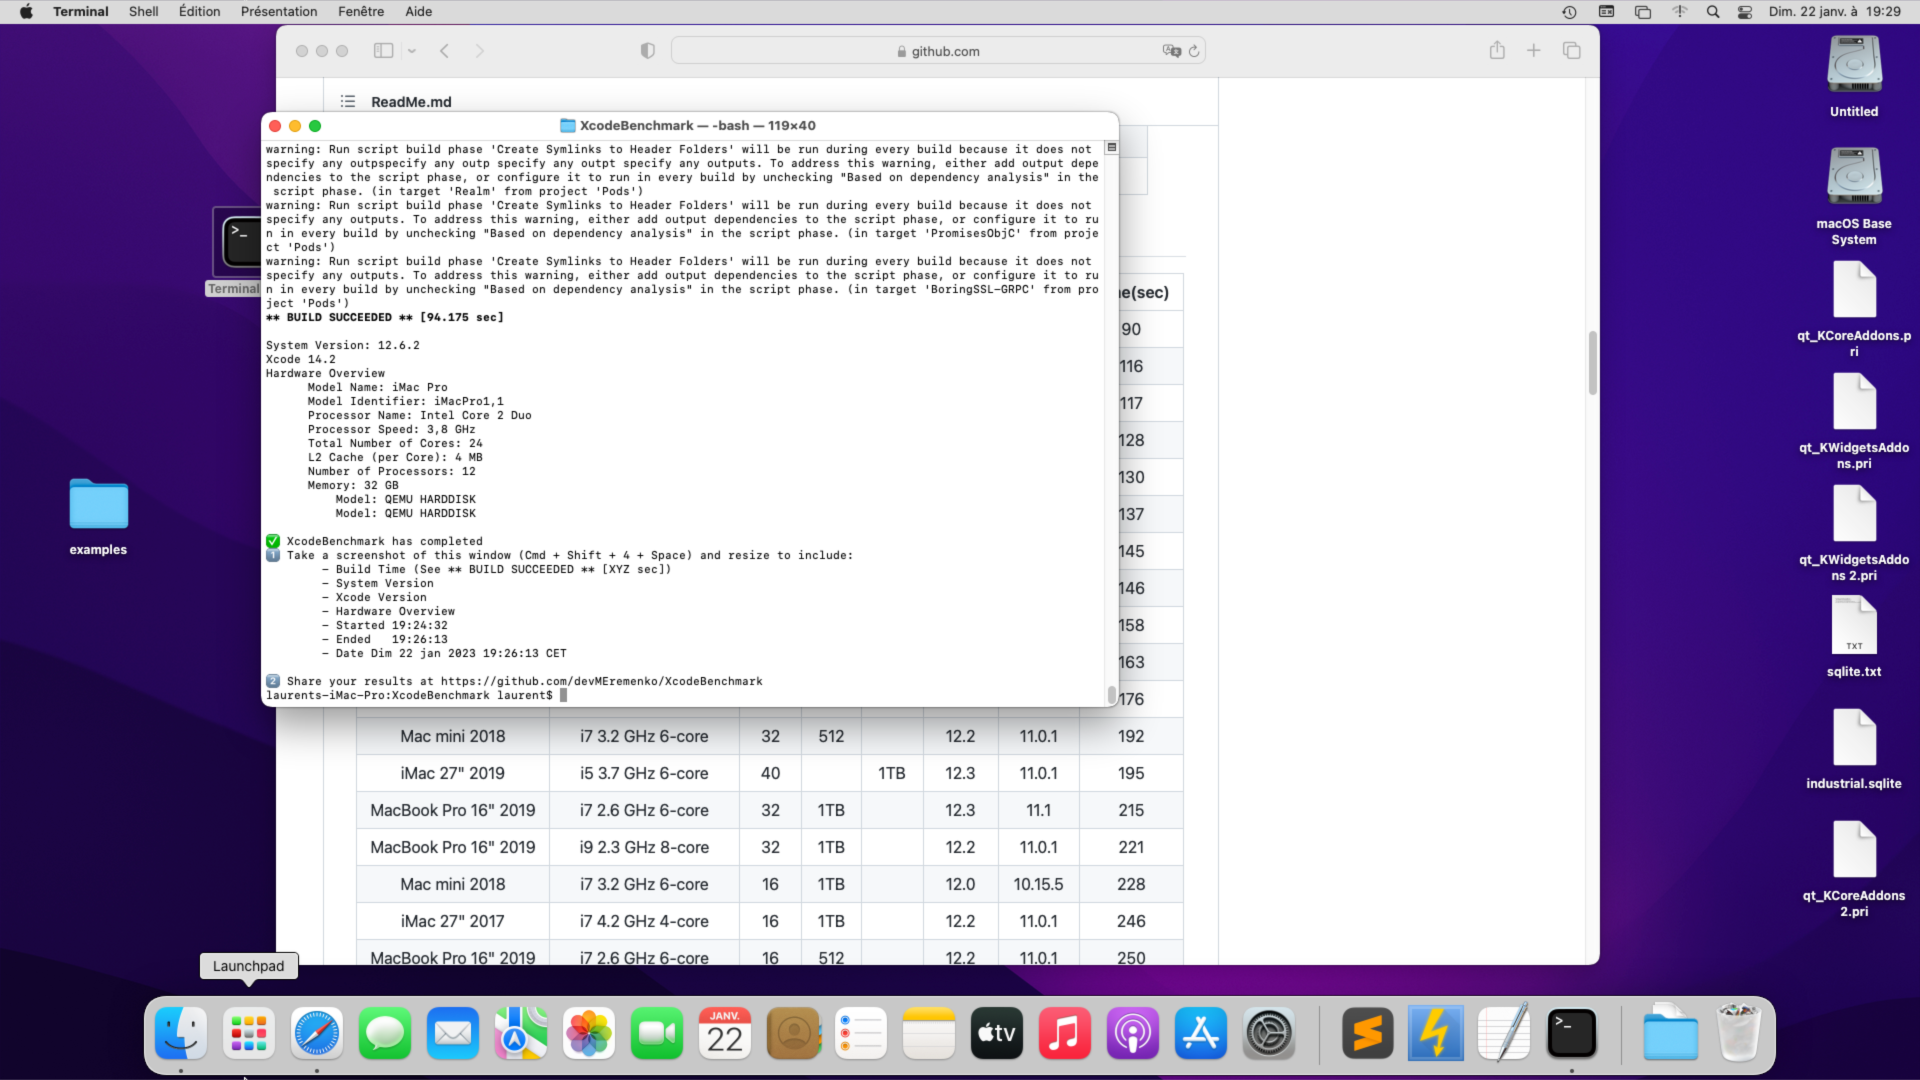Open the Présentation menu
Image resolution: width=1920 pixels, height=1080 pixels.
[x=279, y=12]
